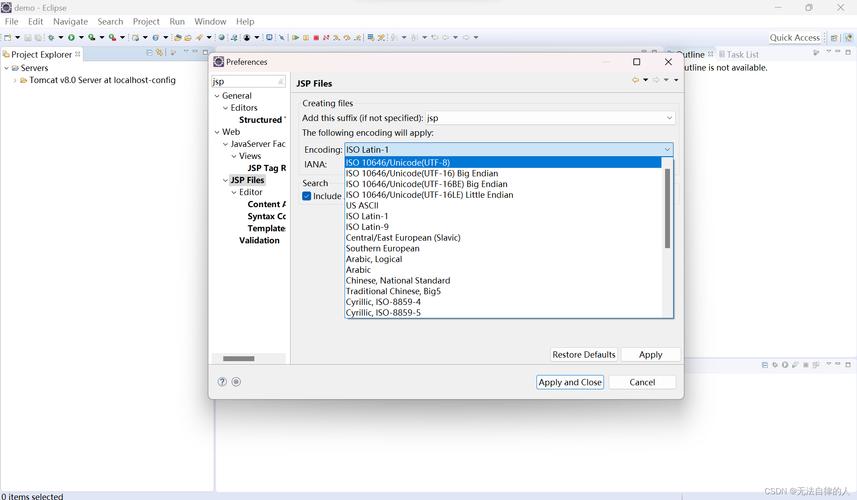857x500 pixels.
Task: Clear the jsp filter text icon
Action: [x=280, y=82]
